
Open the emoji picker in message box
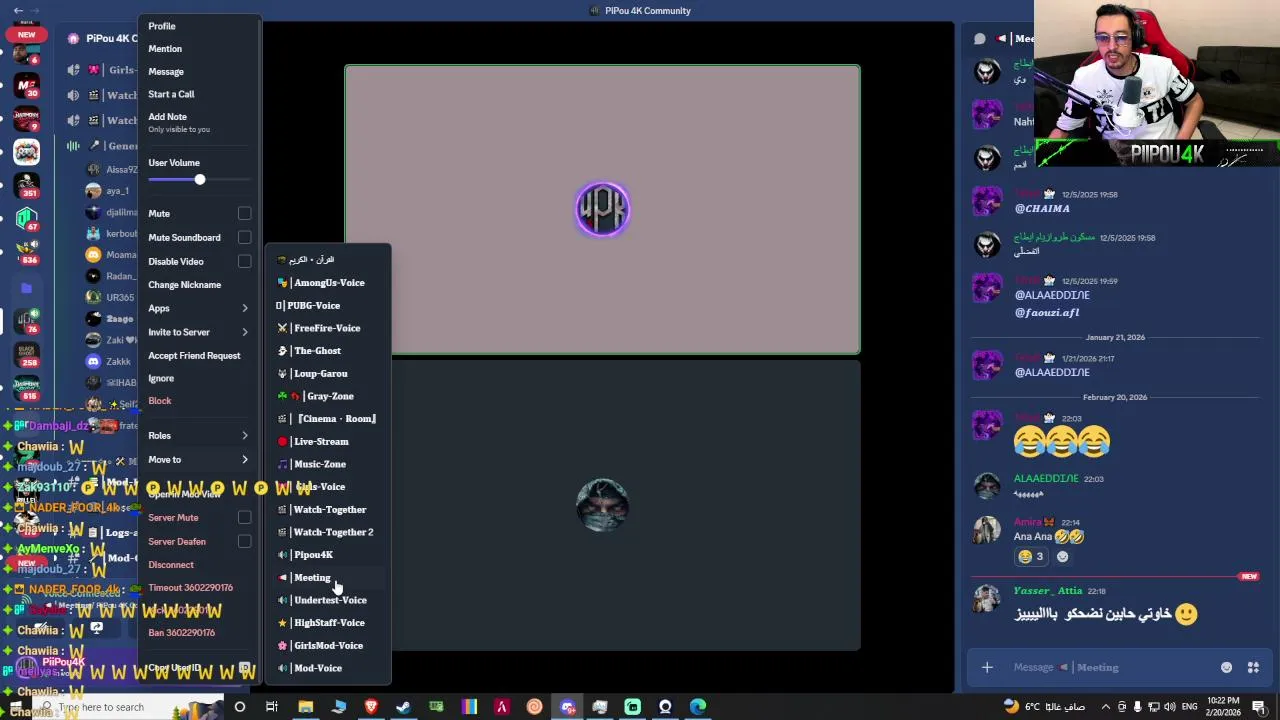(1226, 668)
